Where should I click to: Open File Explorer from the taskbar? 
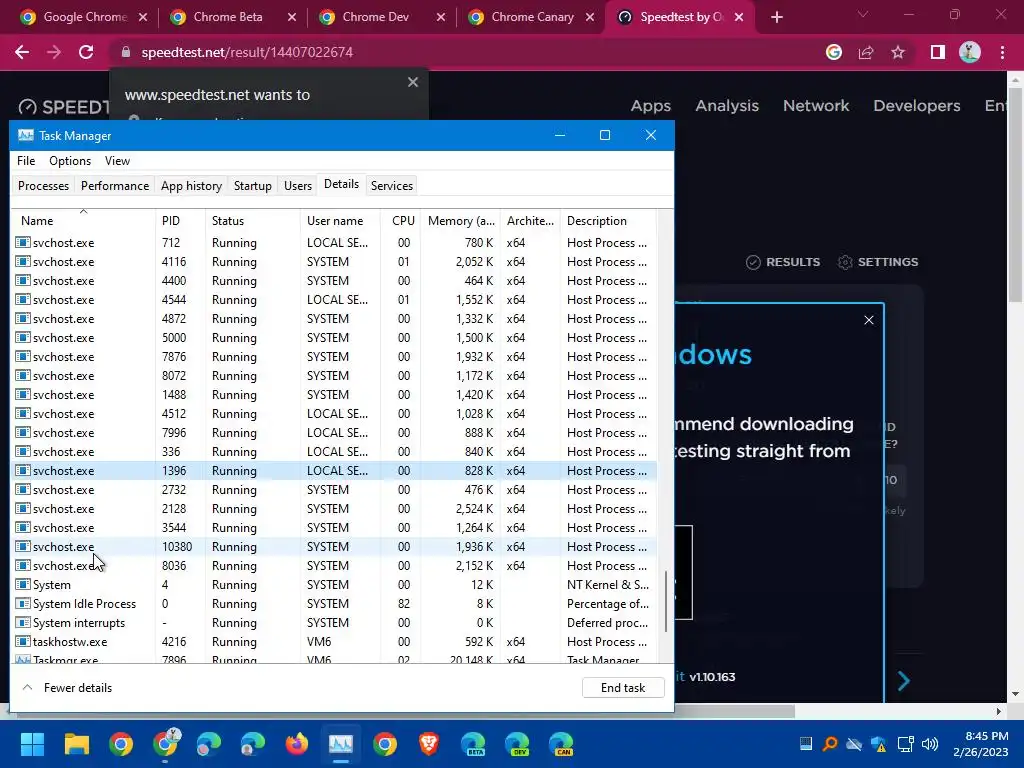tap(76, 744)
